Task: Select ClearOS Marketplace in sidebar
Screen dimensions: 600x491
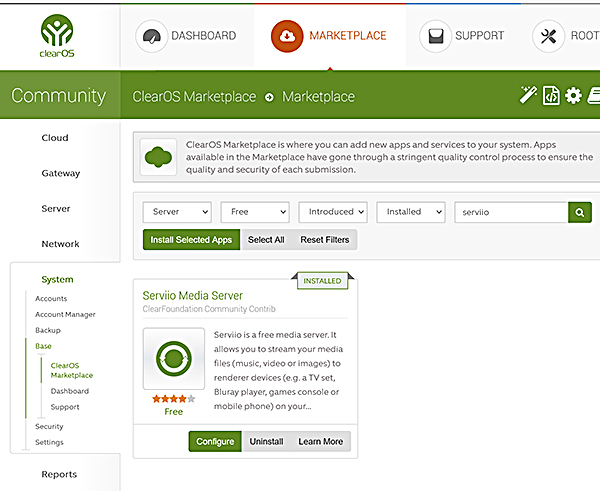Action: (x=72, y=370)
